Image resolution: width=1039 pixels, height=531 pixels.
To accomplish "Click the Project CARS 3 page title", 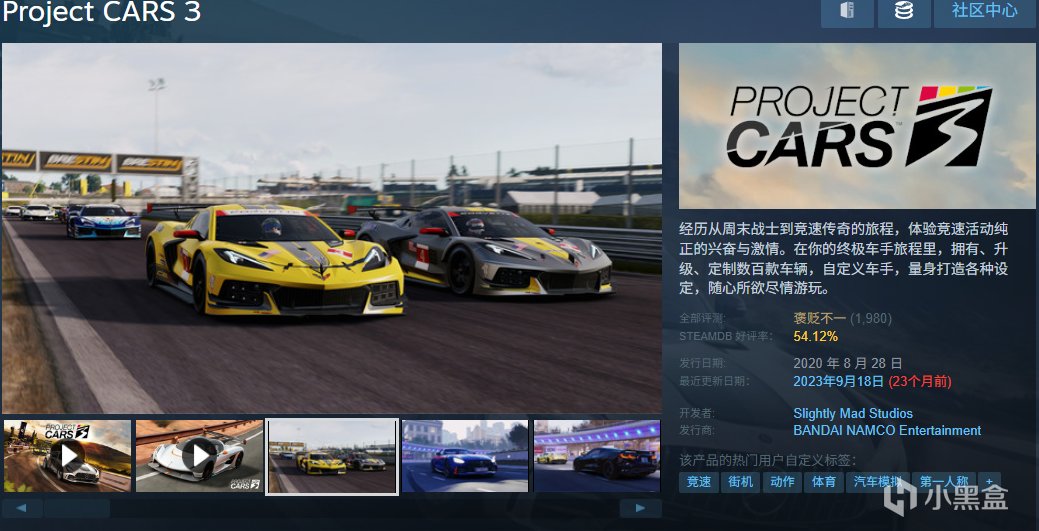I will [x=101, y=12].
